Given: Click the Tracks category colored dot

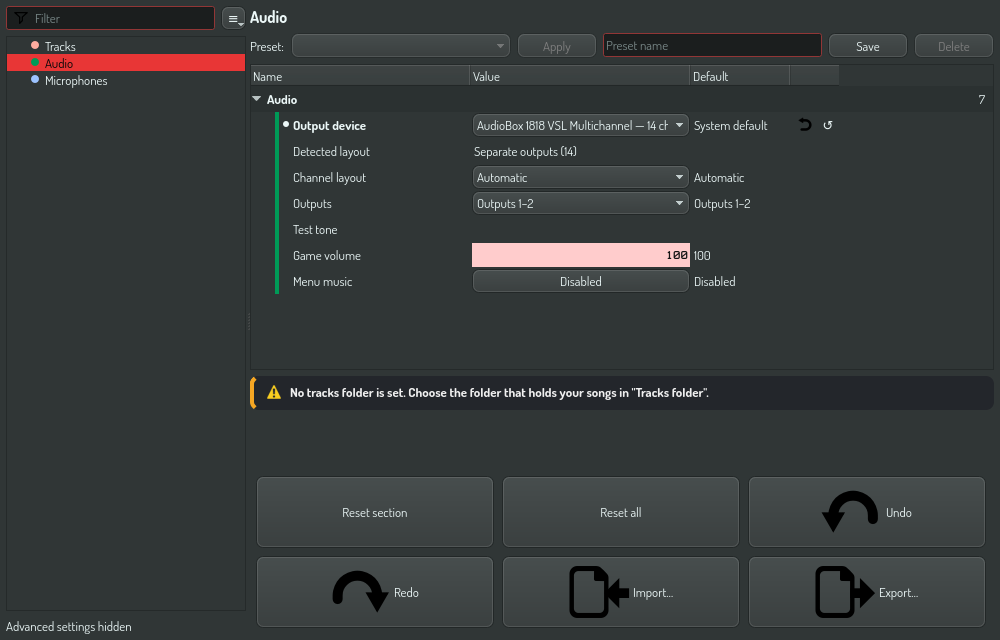Looking at the screenshot, I should [35, 45].
